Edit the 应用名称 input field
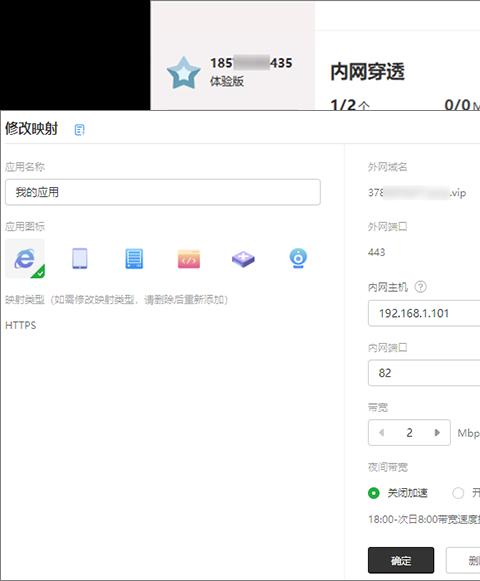This screenshot has width=480, height=581. [x=163, y=192]
